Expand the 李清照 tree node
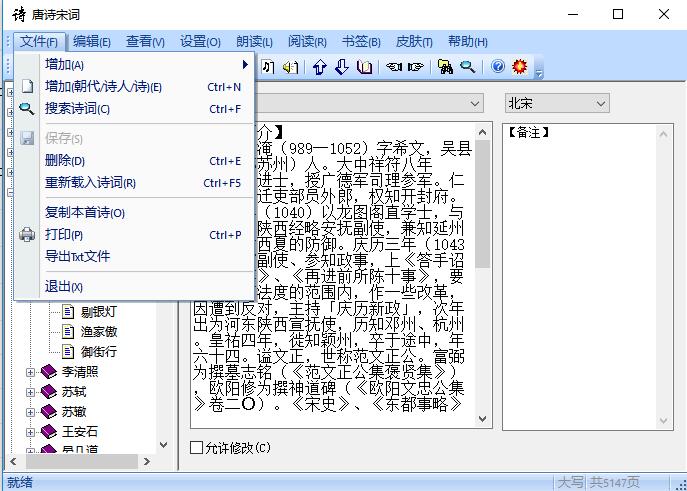 (x=30, y=372)
